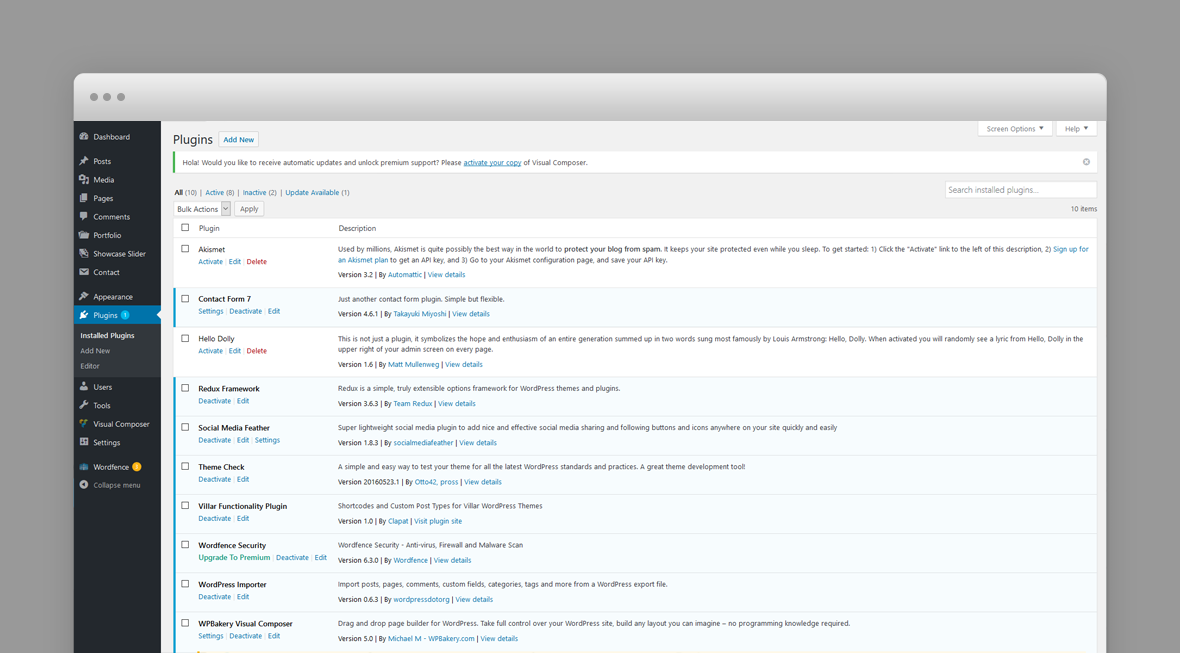Click the Appearance brush icon
This screenshot has width=1180, height=653.
click(x=84, y=296)
